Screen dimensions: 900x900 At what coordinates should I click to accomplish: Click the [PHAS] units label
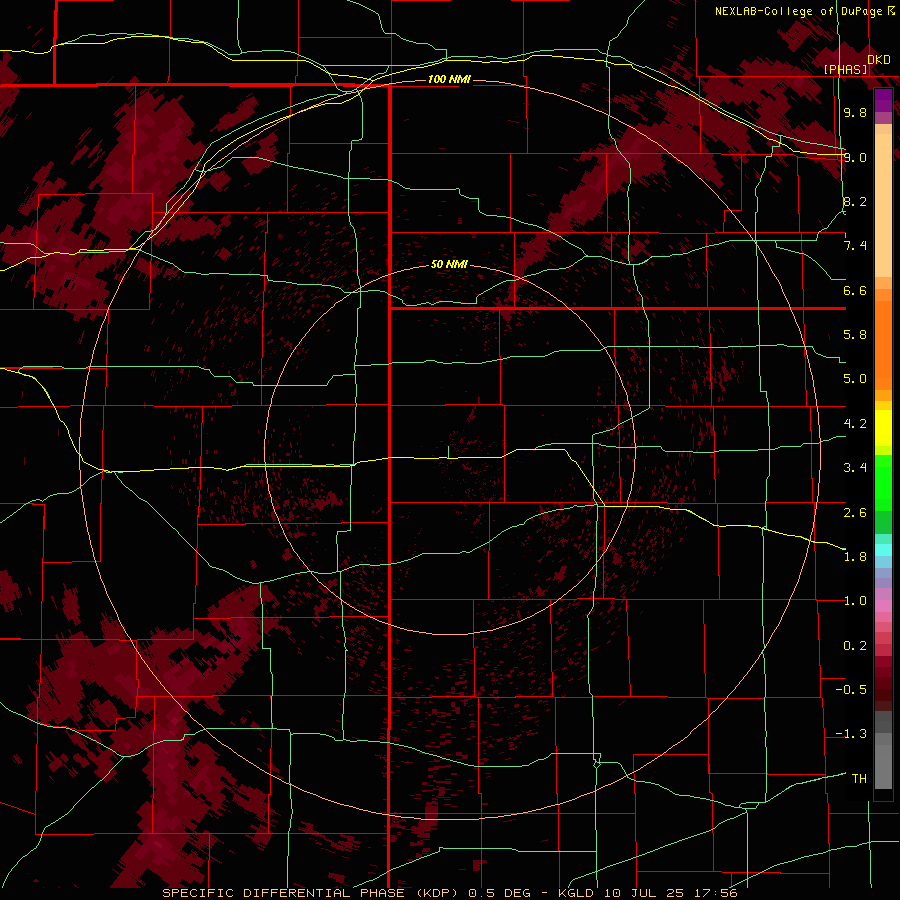(x=845, y=70)
